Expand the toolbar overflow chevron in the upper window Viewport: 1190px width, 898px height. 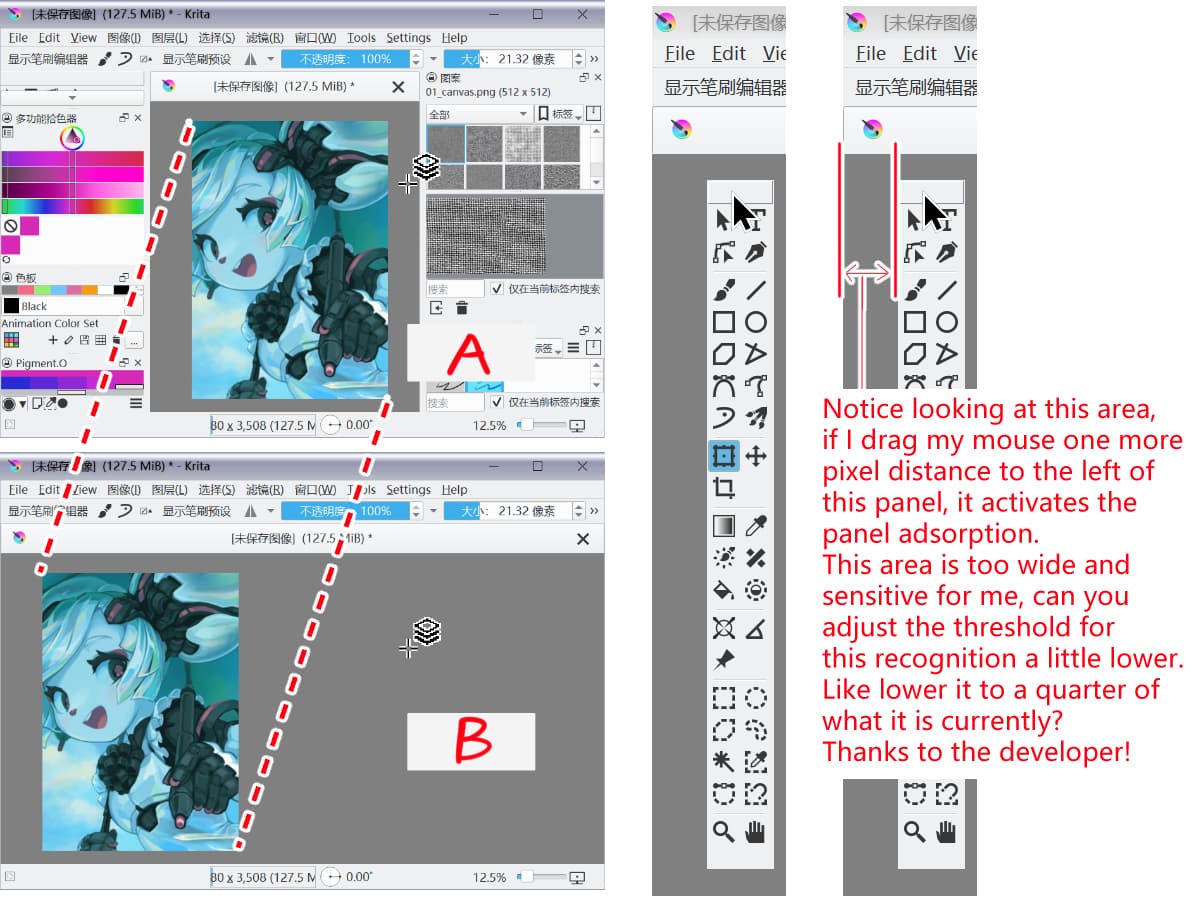(594, 58)
